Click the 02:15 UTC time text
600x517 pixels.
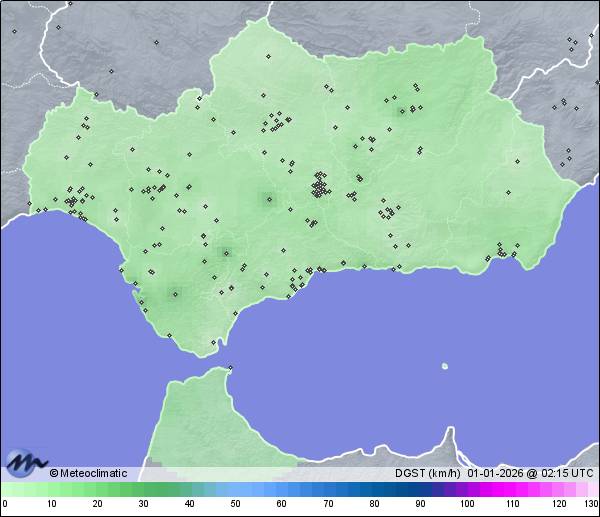pos(568,473)
